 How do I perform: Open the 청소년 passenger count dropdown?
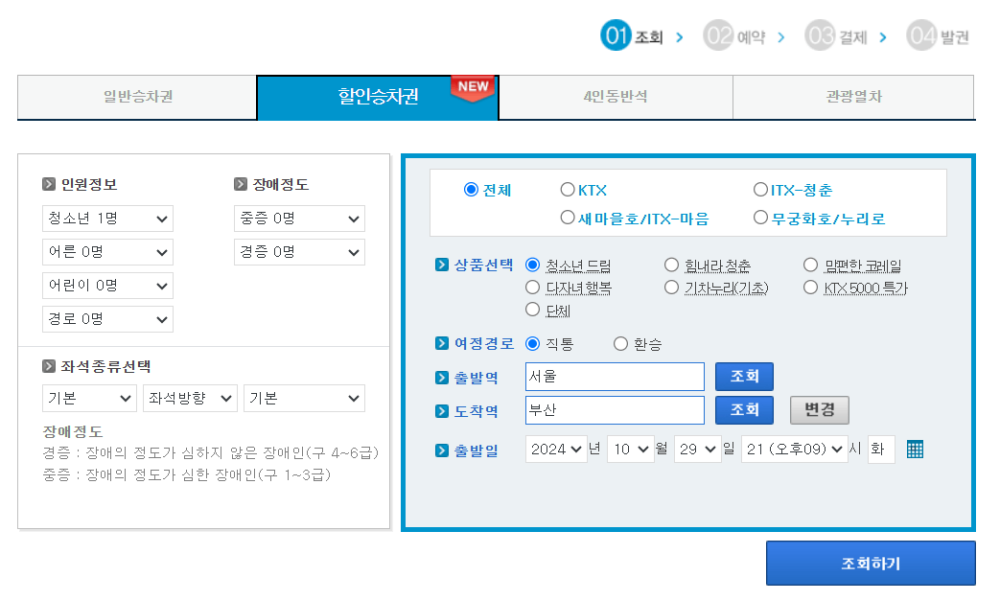click(x=107, y=218)
